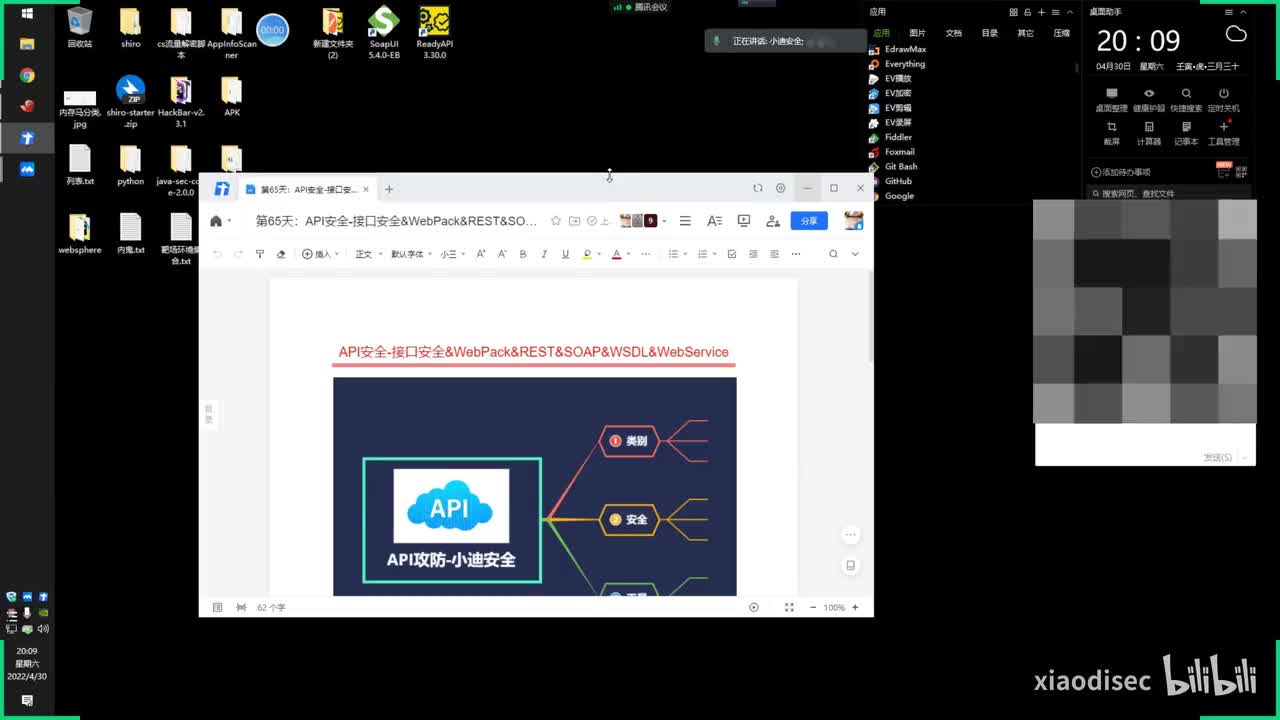
Task: Open the font color dropdown arrow
Action: [x=629, y=254]
